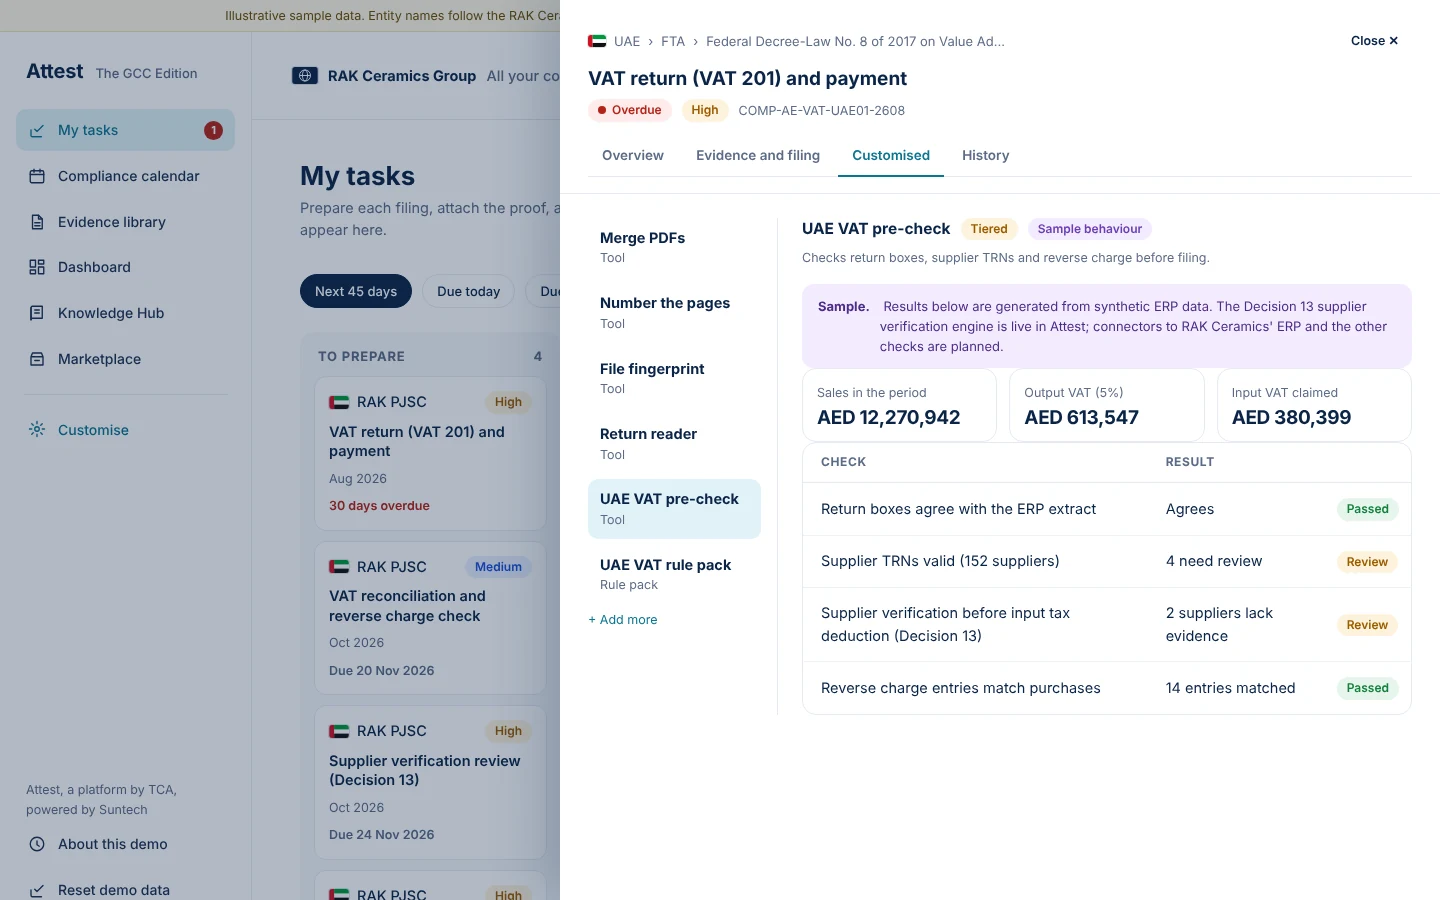Viewport: 1440px width, 900px height.
Task: Open the UAE VAT rule pack
Action: (x=674, y=574)
